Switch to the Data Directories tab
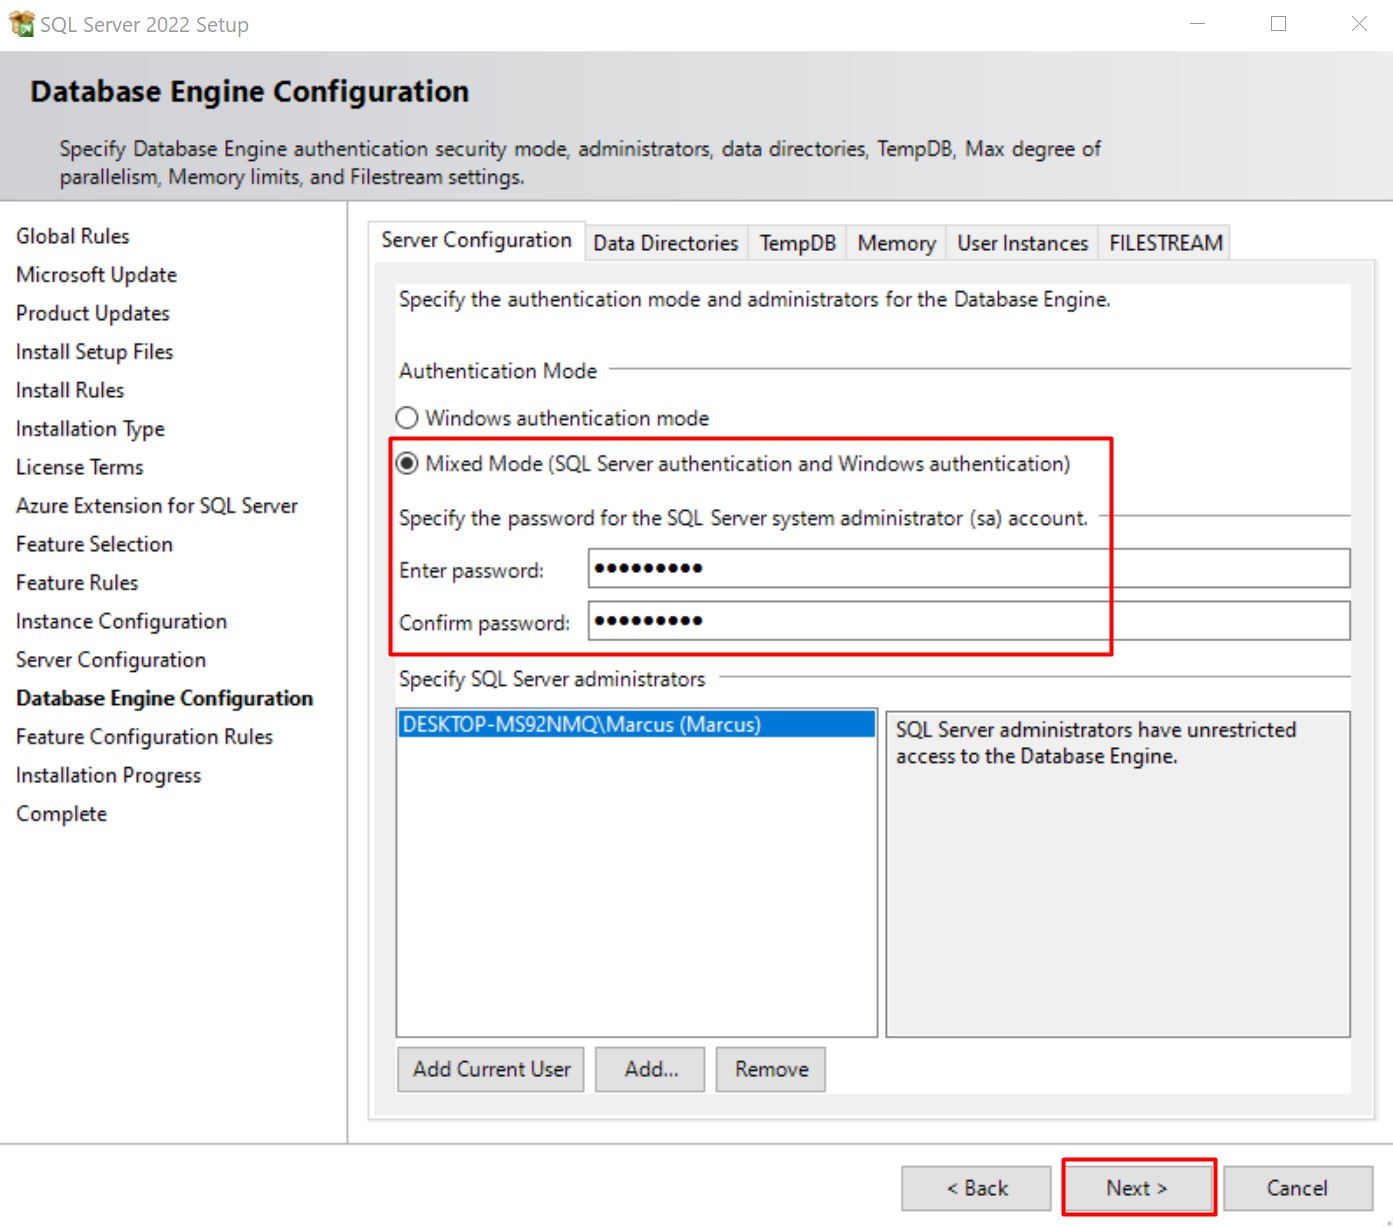The width and height of the screenshot is (1393, 1227). [666, 243]
